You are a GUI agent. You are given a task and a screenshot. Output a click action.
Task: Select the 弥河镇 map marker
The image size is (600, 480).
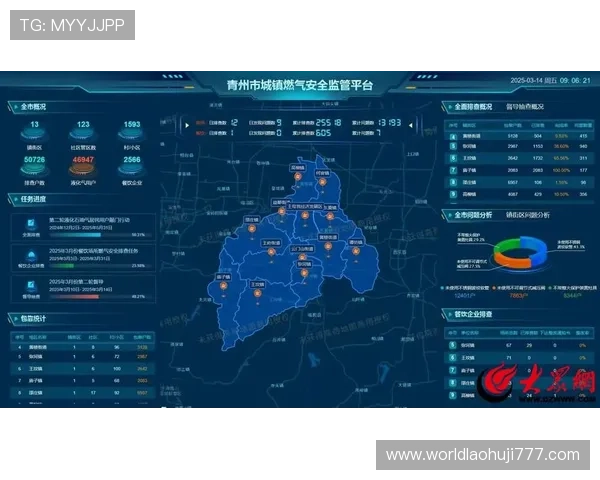click(304, 273)
